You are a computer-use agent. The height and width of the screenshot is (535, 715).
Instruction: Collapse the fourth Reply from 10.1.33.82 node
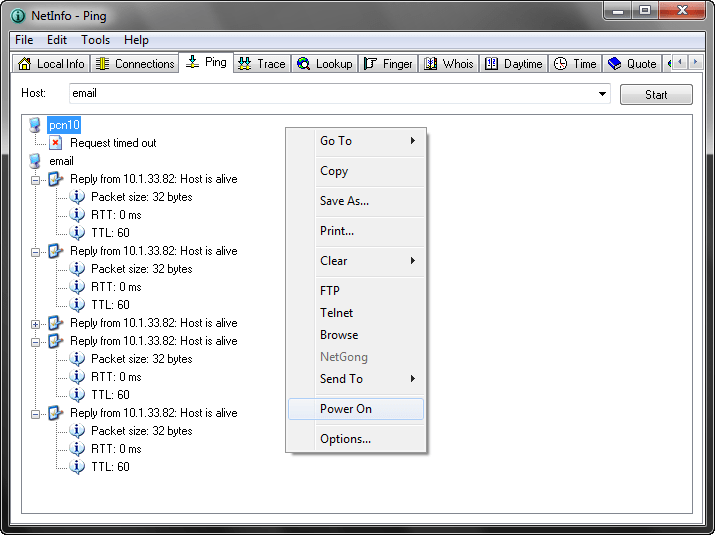coord(35,342)
